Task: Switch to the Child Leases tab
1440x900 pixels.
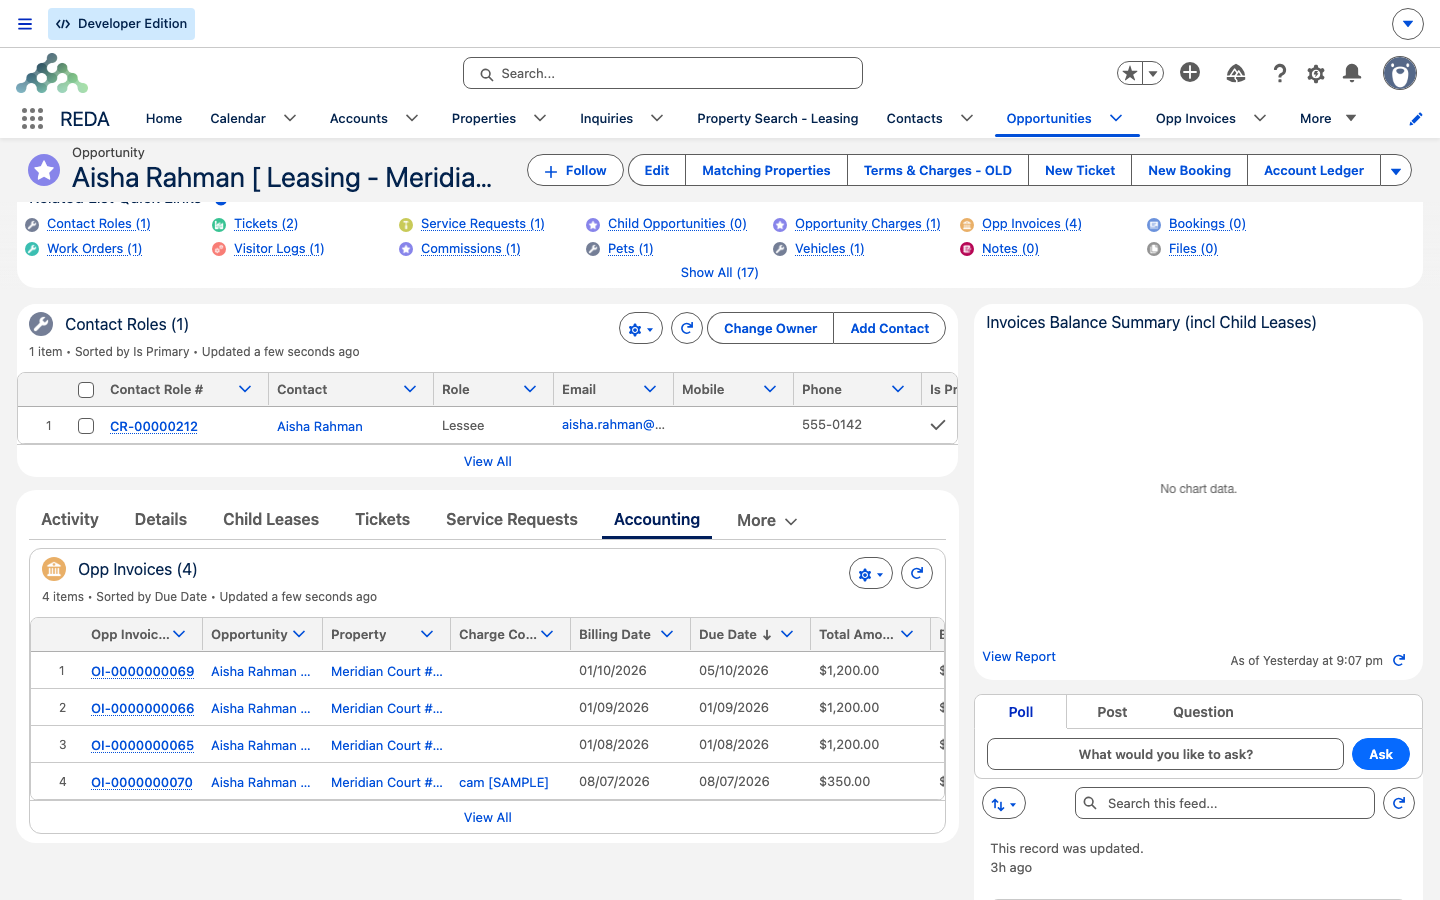Action: 271,519
